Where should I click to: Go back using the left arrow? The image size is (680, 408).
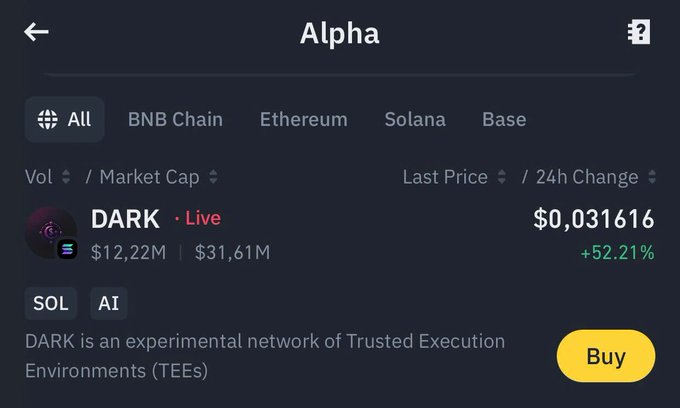[37, 32]
